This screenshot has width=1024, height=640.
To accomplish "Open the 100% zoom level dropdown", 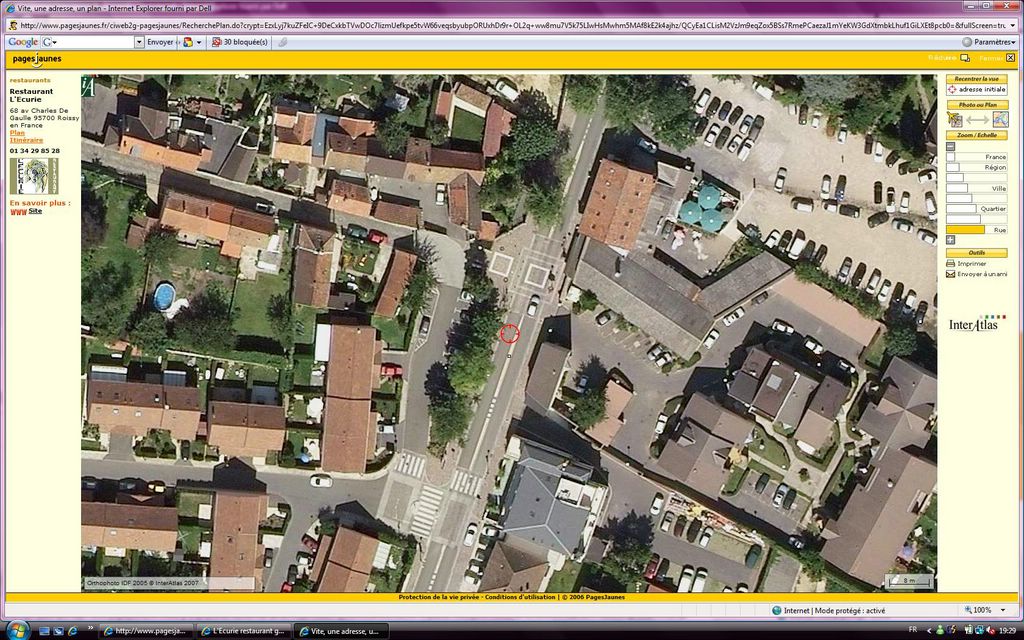I will pos(1001,610).
